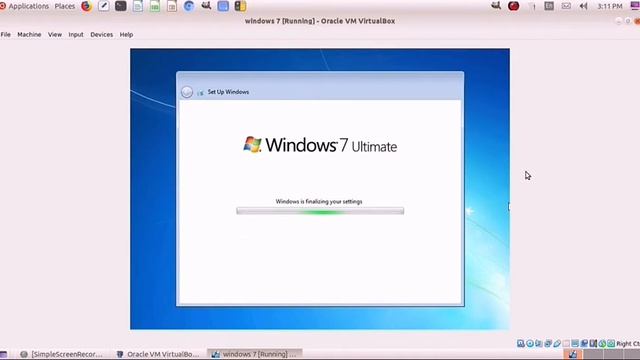Launch the text editor pencil icon
The width and height of the screenshot is (640, 360).
[104, 6]
